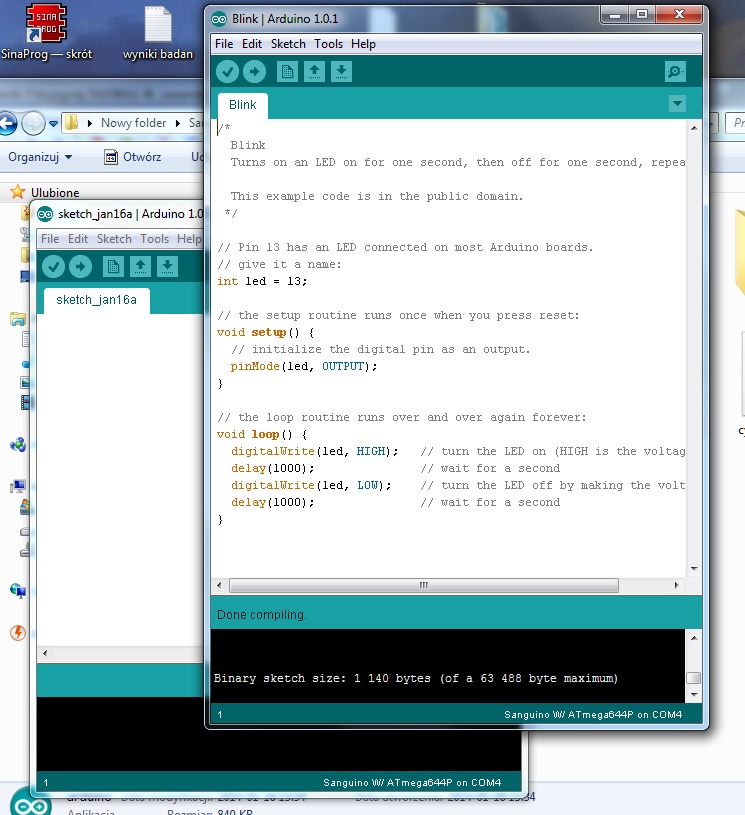Screen dimensions: 745x815
Task: Click Explorer forward navigation arrow
Action: [33, 124]
